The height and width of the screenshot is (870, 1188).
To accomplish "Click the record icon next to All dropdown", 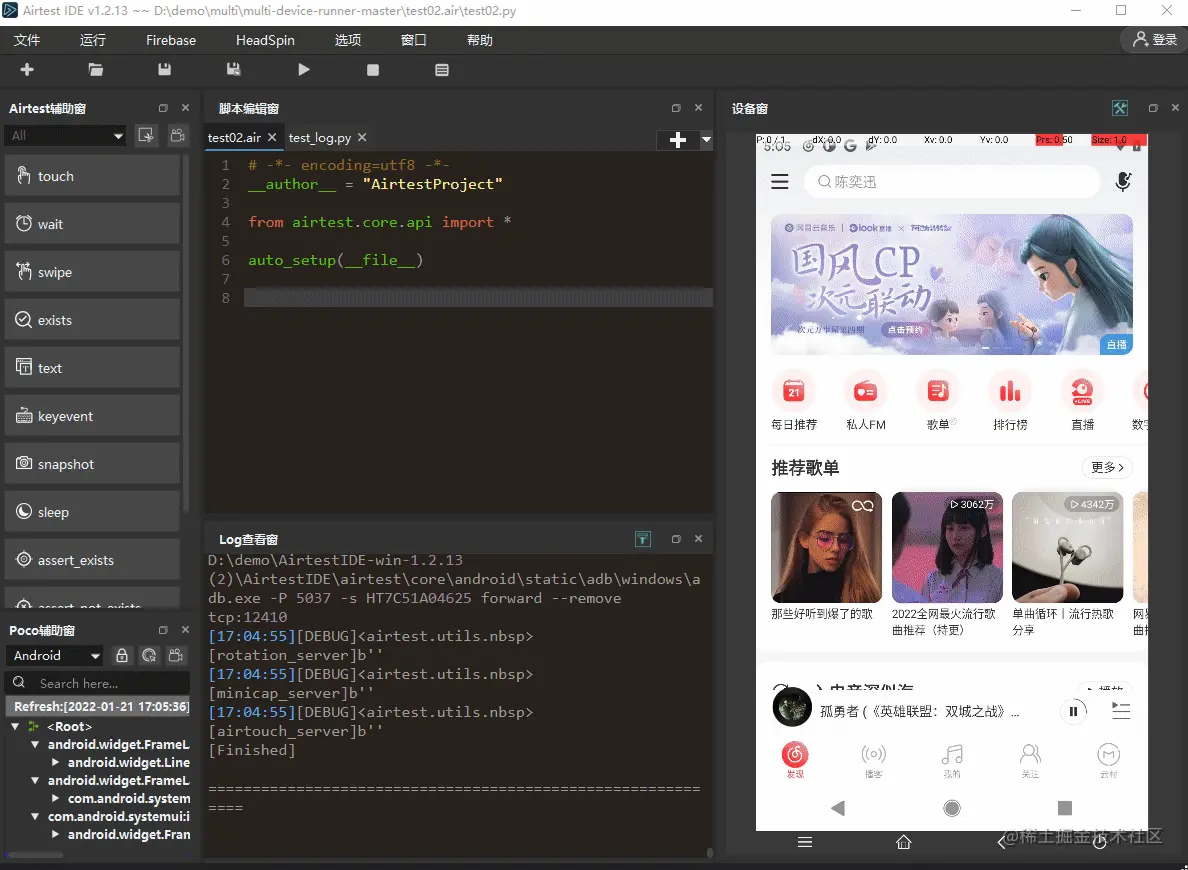I will pos(145,136).
